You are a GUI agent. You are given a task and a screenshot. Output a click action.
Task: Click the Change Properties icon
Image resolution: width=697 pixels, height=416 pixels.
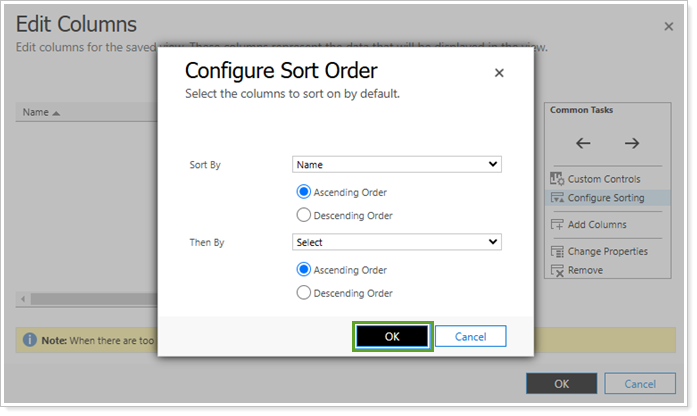pos(558,252)
